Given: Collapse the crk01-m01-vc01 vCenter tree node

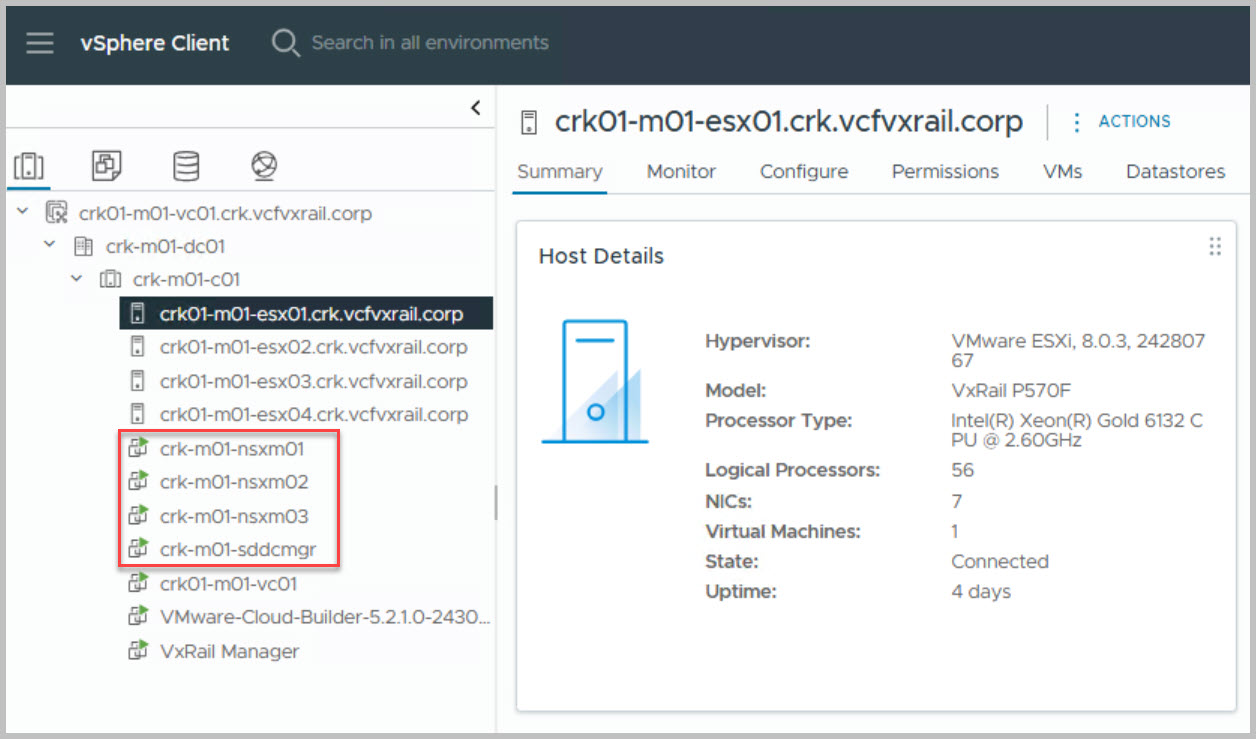Looking at the screenshot, I should click(x=23, y=213).
